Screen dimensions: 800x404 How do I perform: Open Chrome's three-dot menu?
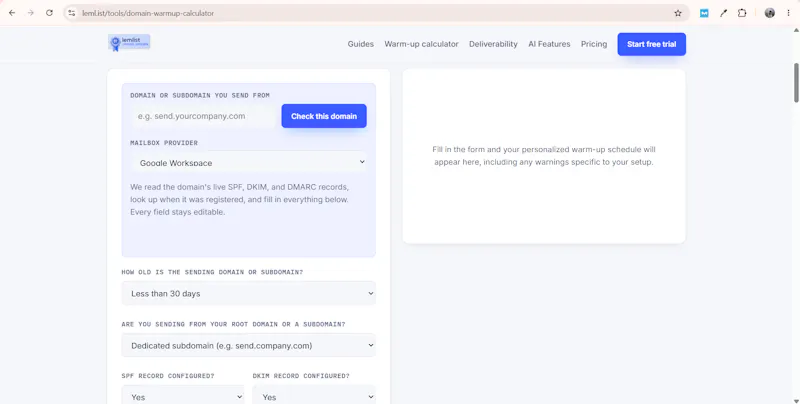788,13
